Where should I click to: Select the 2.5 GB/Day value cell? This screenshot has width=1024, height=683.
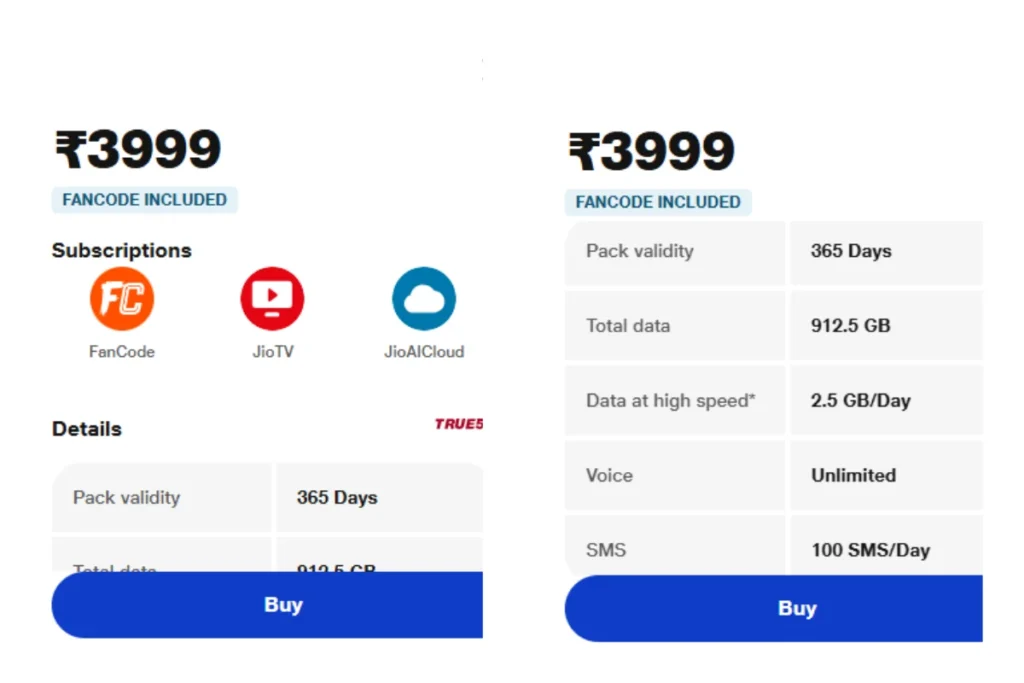pyautogui.click(x=886, y=400)
